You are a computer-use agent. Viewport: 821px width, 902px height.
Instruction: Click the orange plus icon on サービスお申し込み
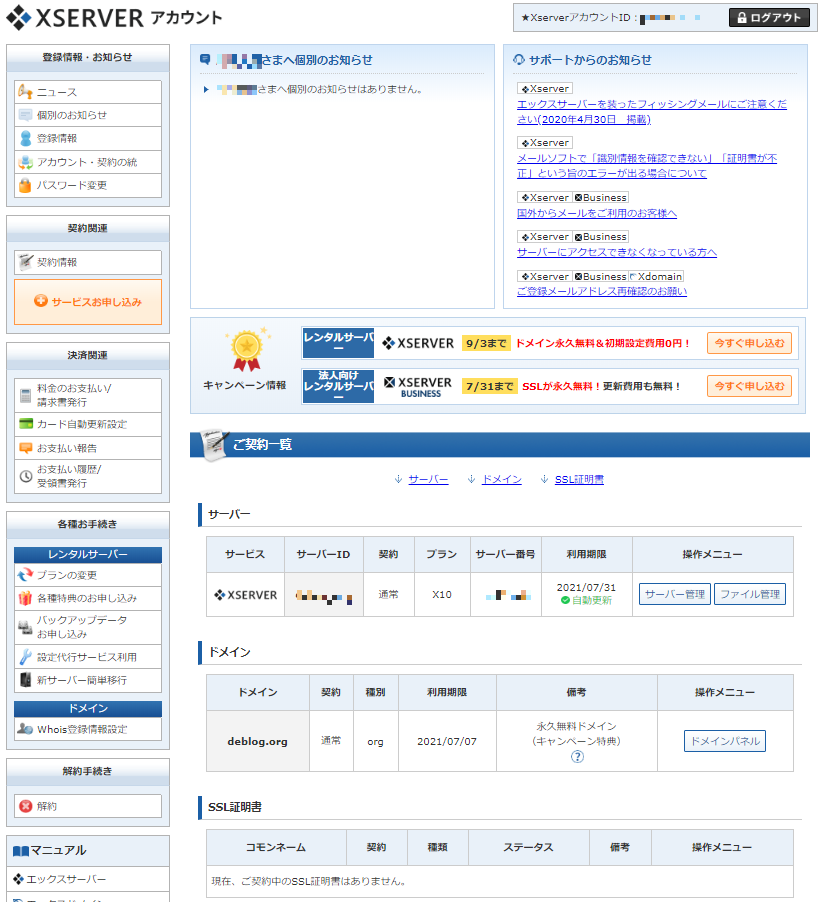[40, 301]
